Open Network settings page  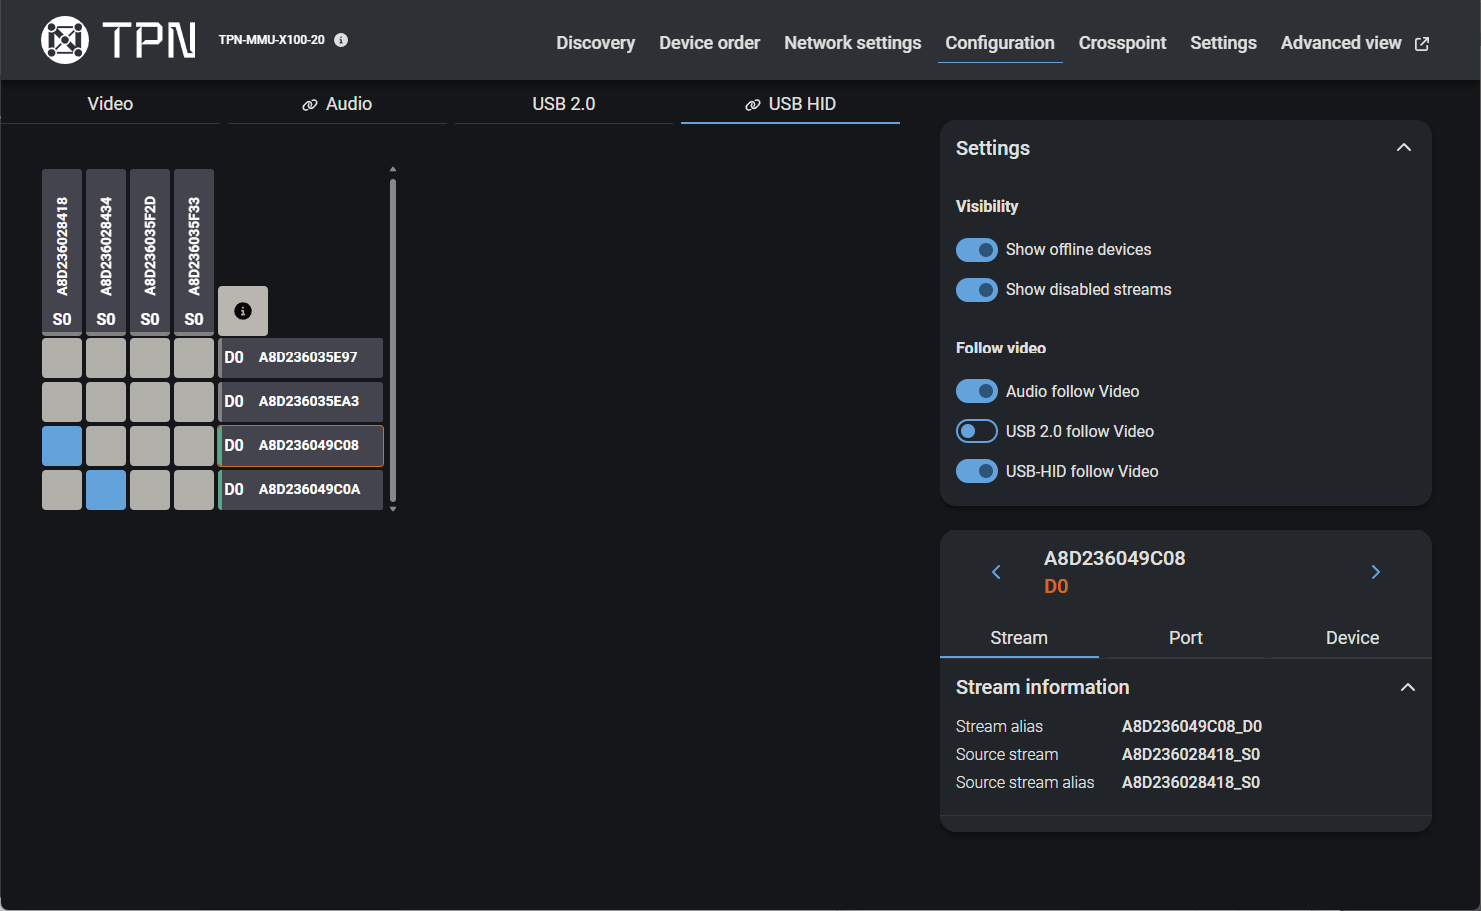[853, 43]
